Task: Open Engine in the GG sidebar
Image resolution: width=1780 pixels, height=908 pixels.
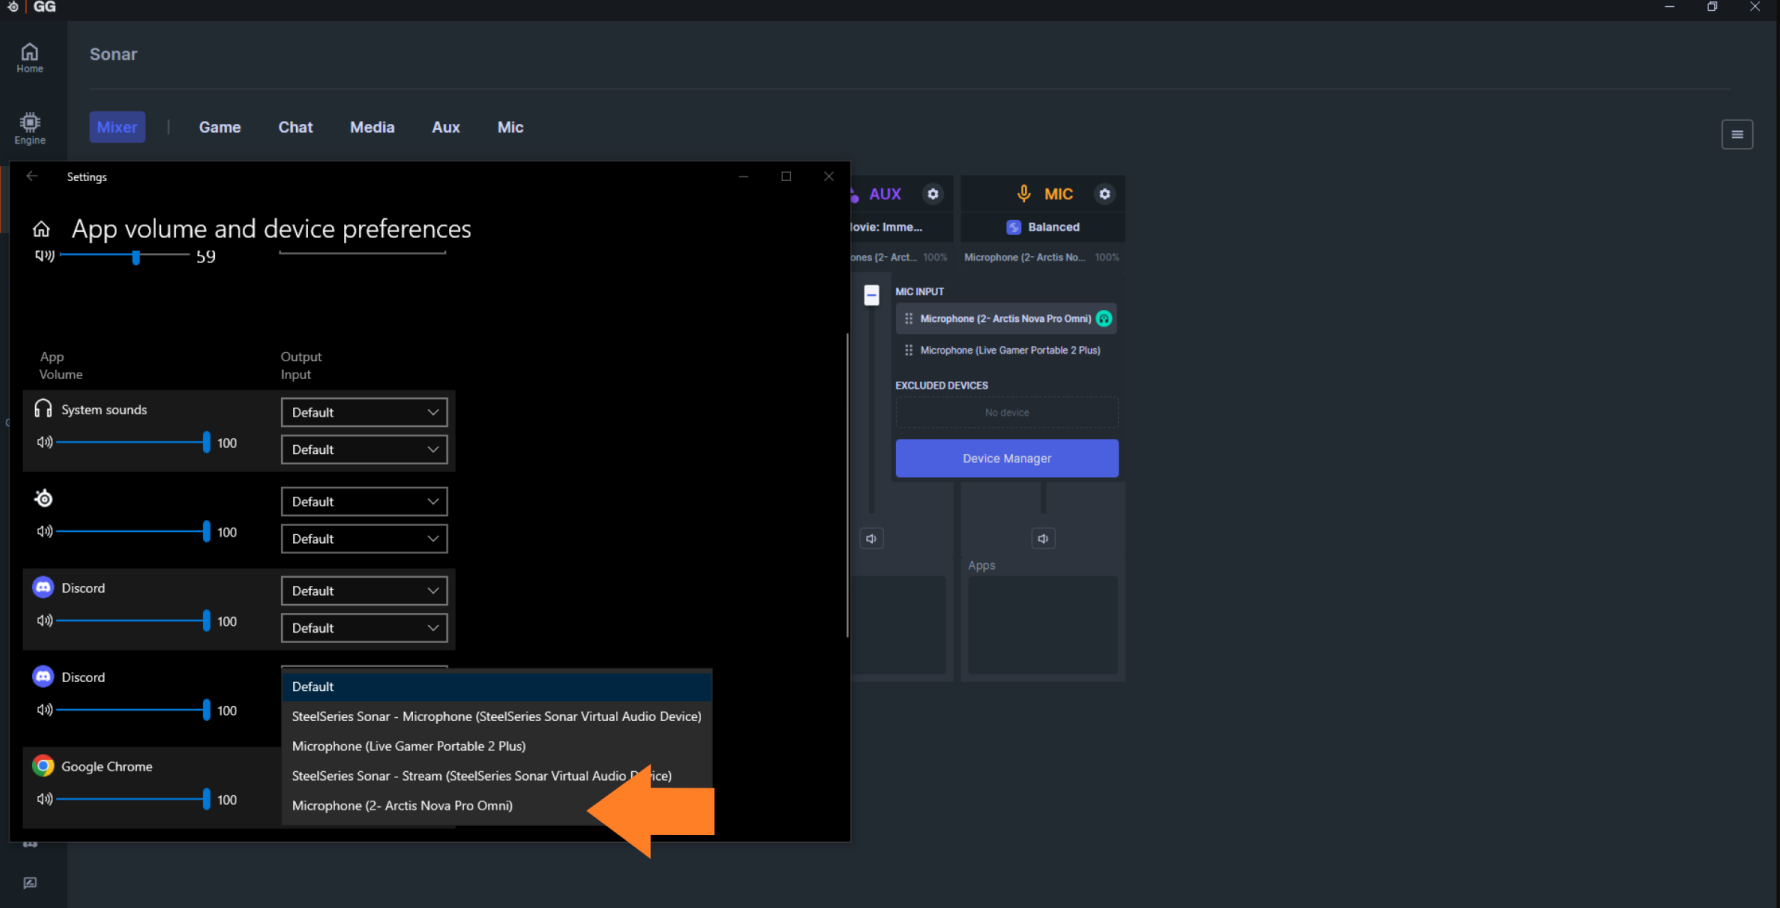Action: pyautogui.click(x=30, y=128)
